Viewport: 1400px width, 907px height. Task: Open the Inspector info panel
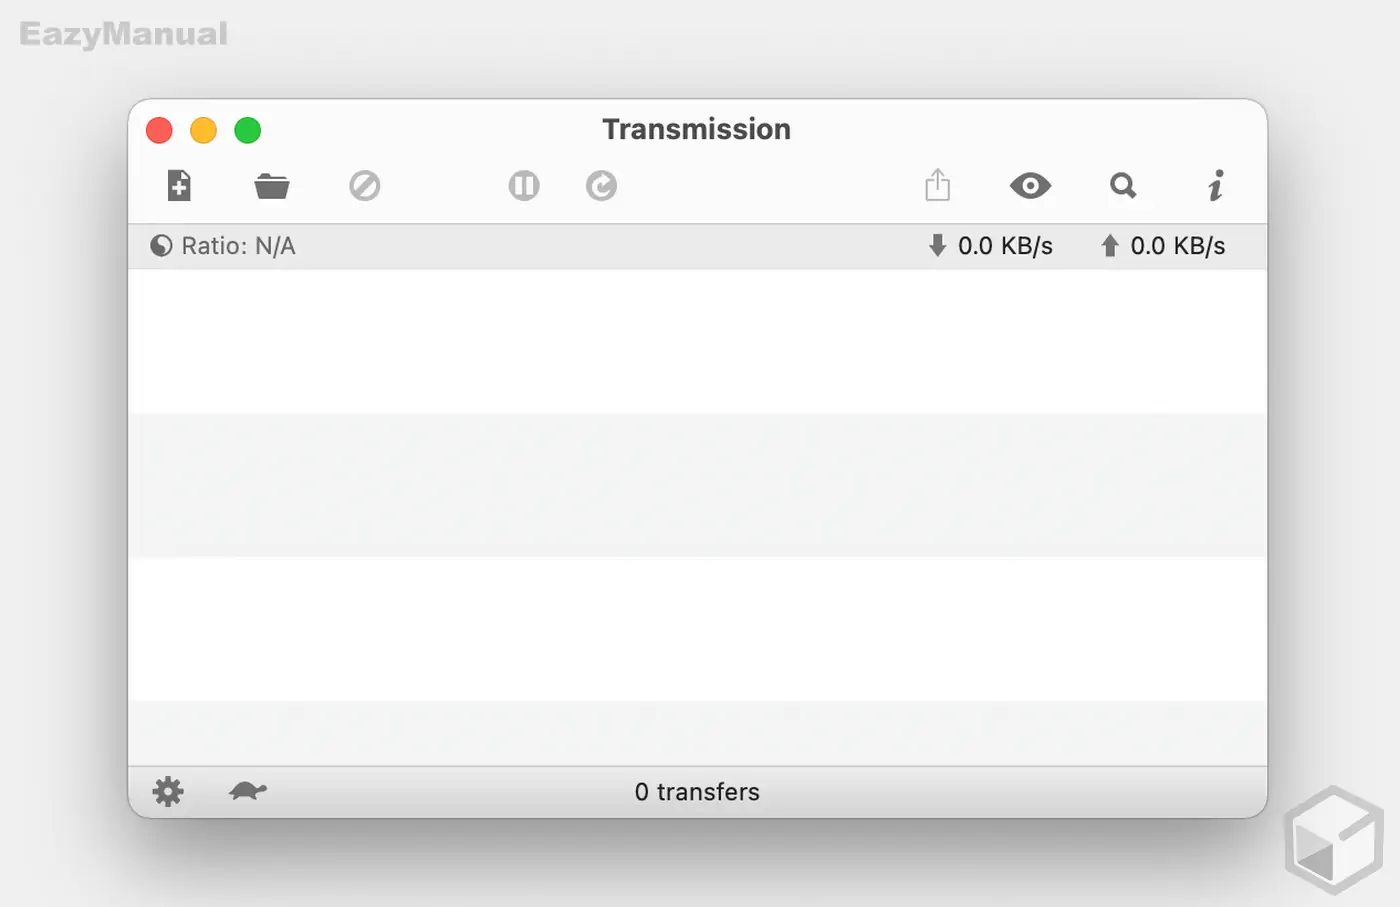coord(1215,186)
